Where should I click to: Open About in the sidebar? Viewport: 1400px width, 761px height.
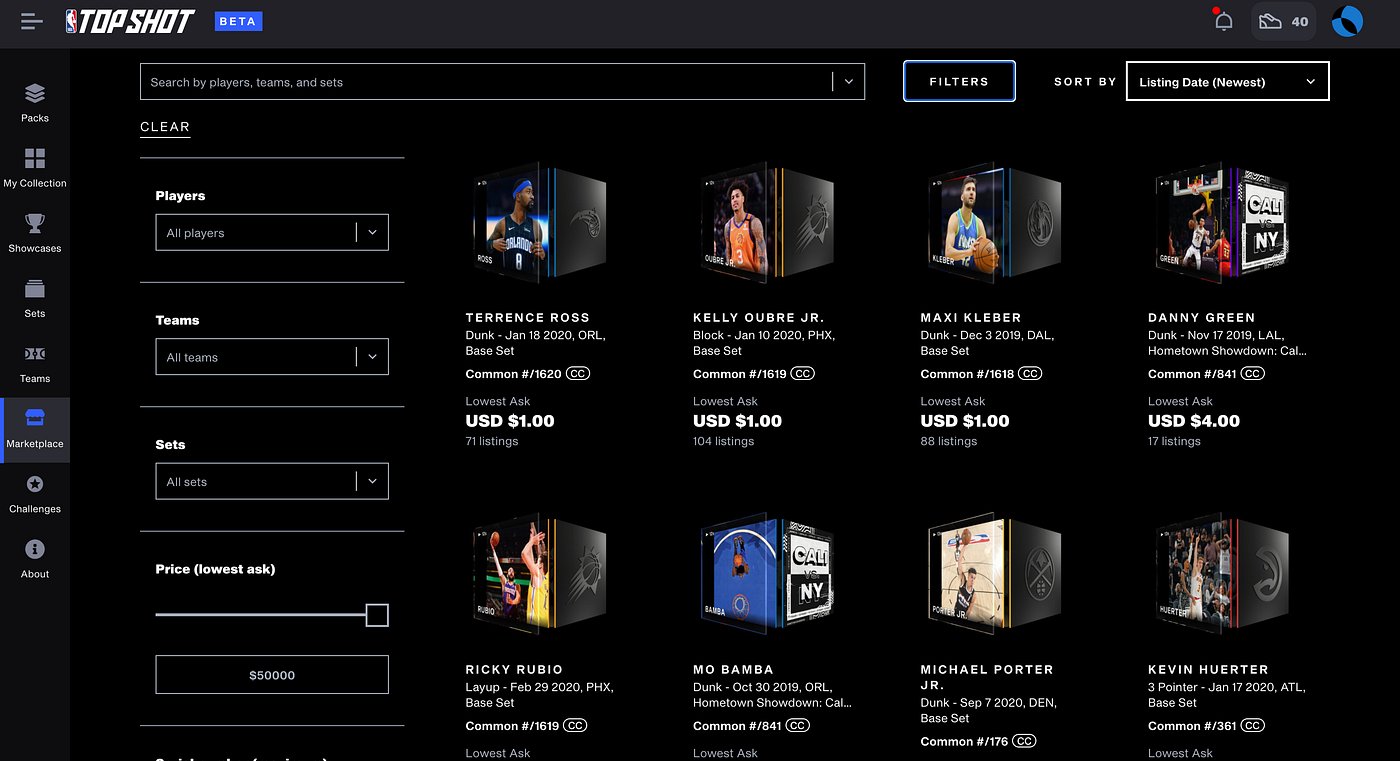pos(35,559)
